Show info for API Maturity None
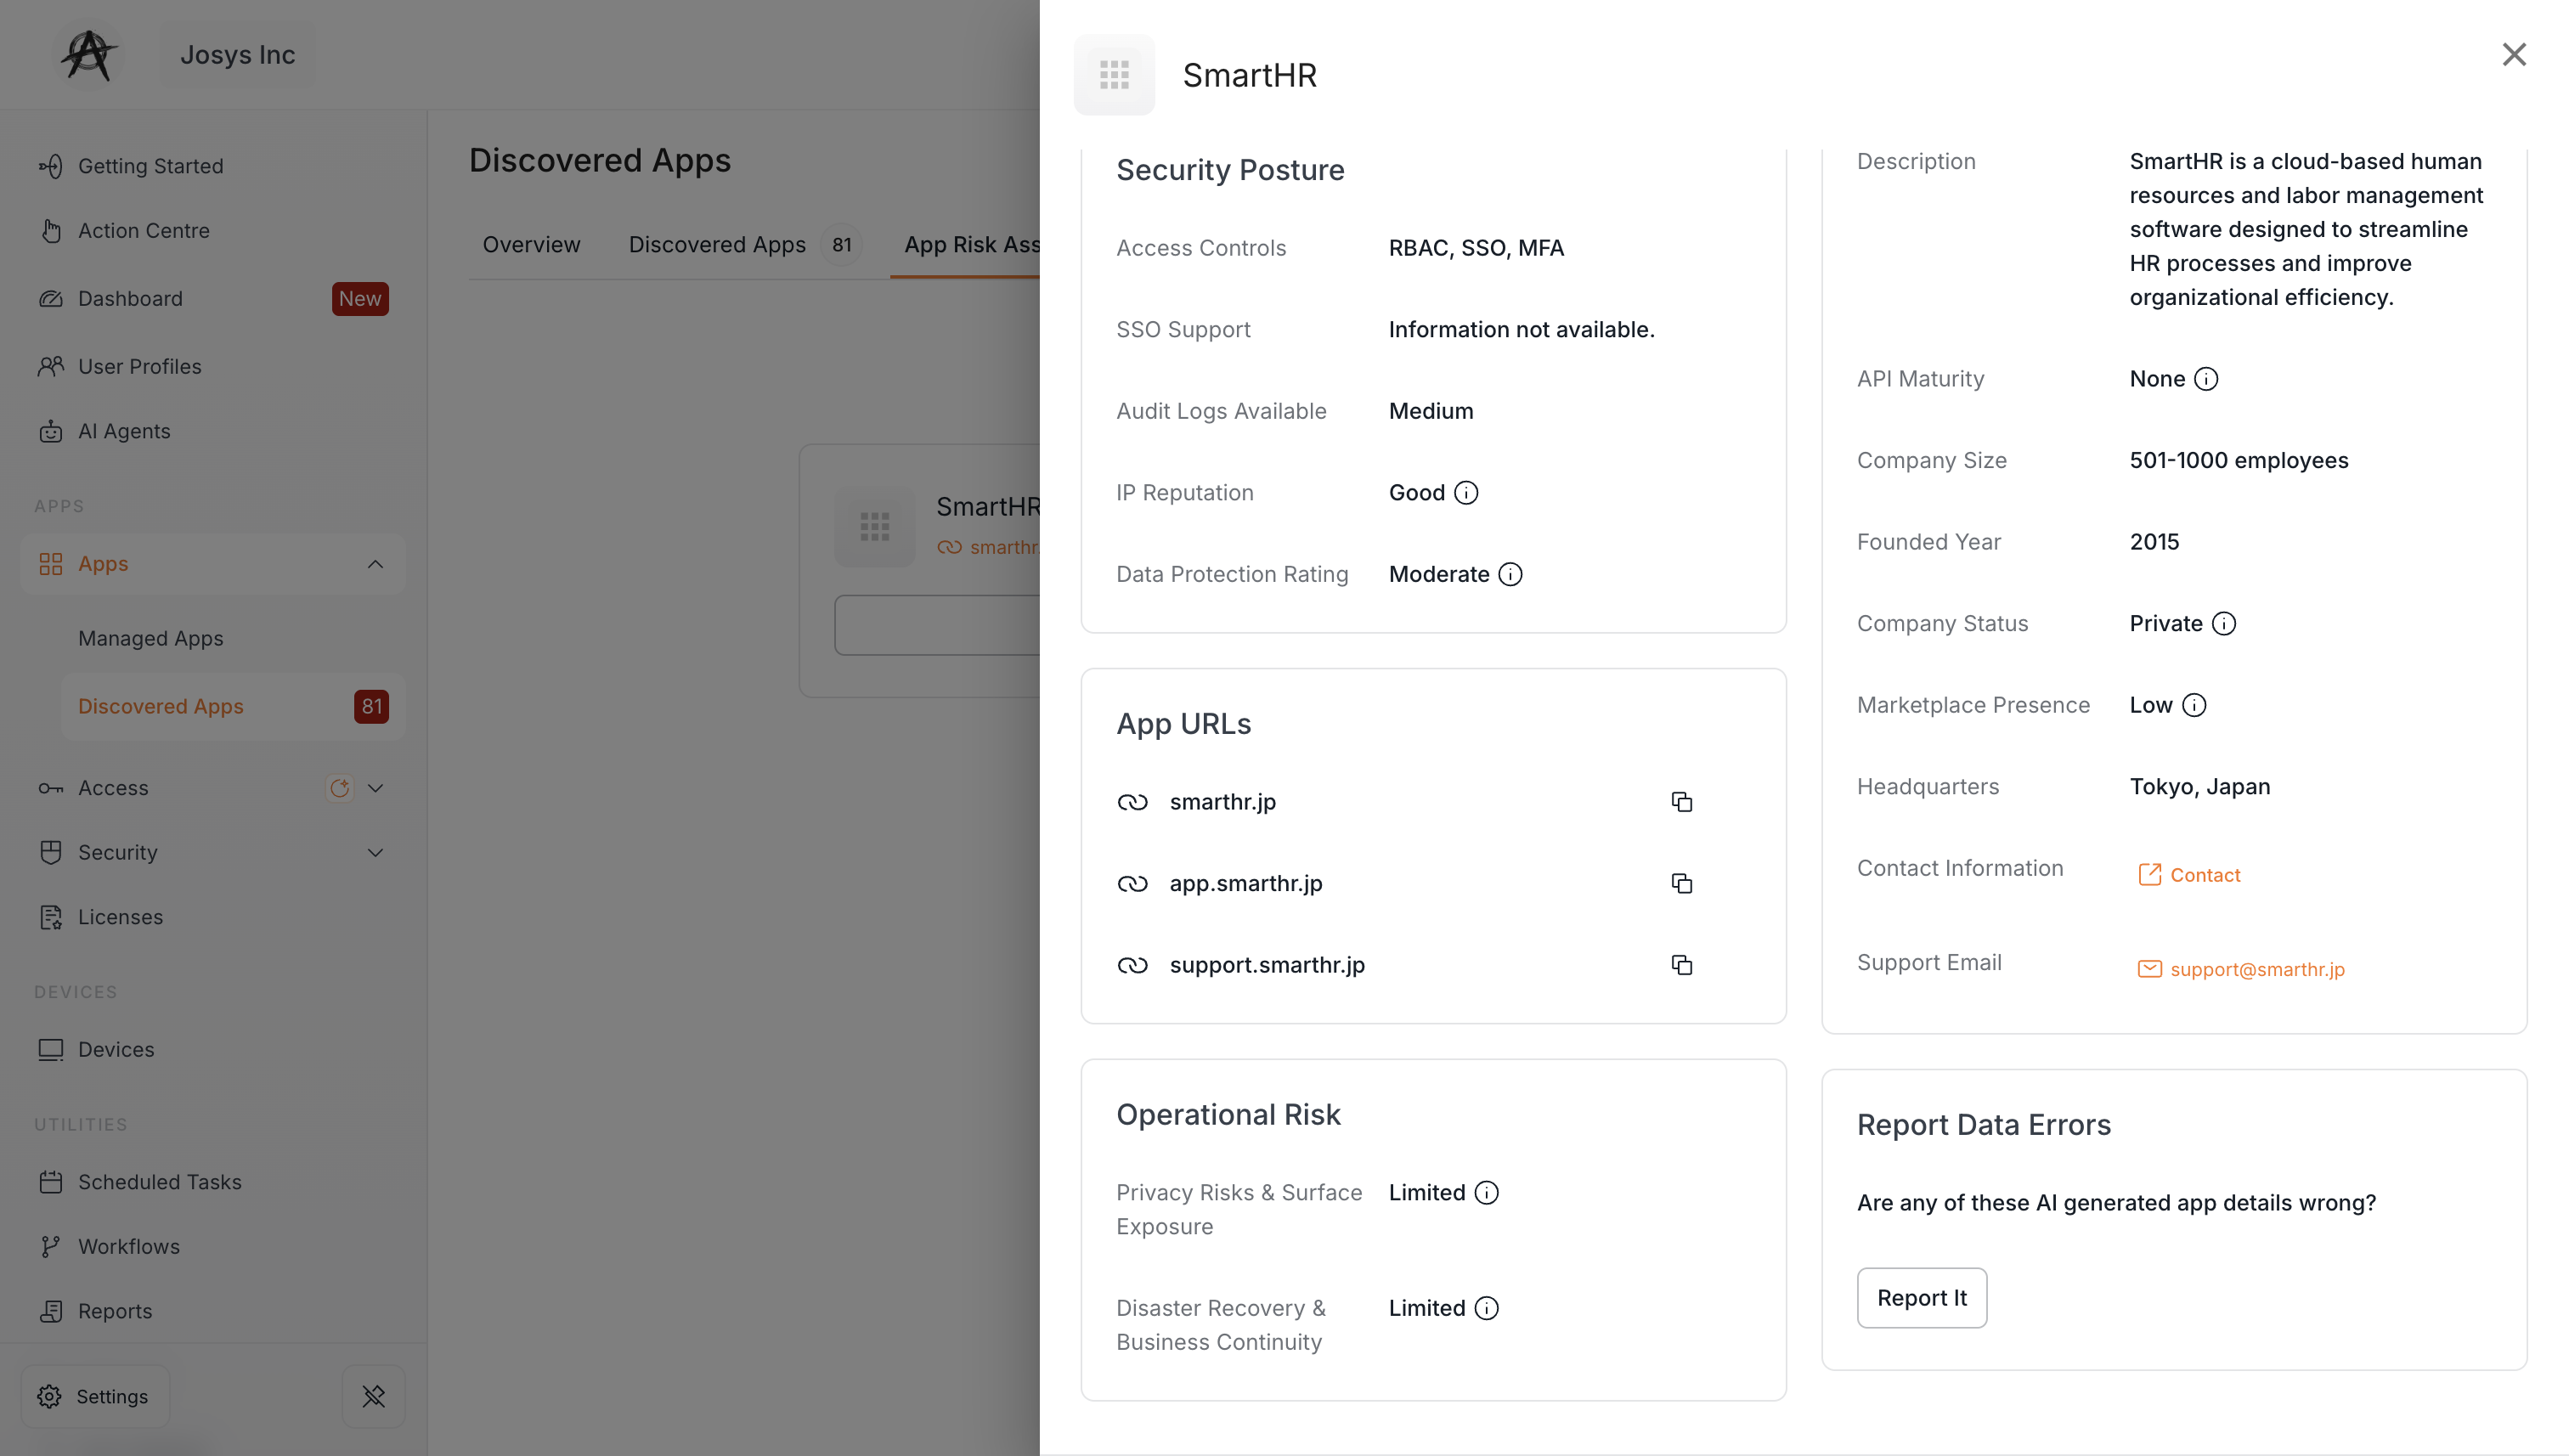The height and width of the screenshot is (1456, 2569). (2205, 379)
